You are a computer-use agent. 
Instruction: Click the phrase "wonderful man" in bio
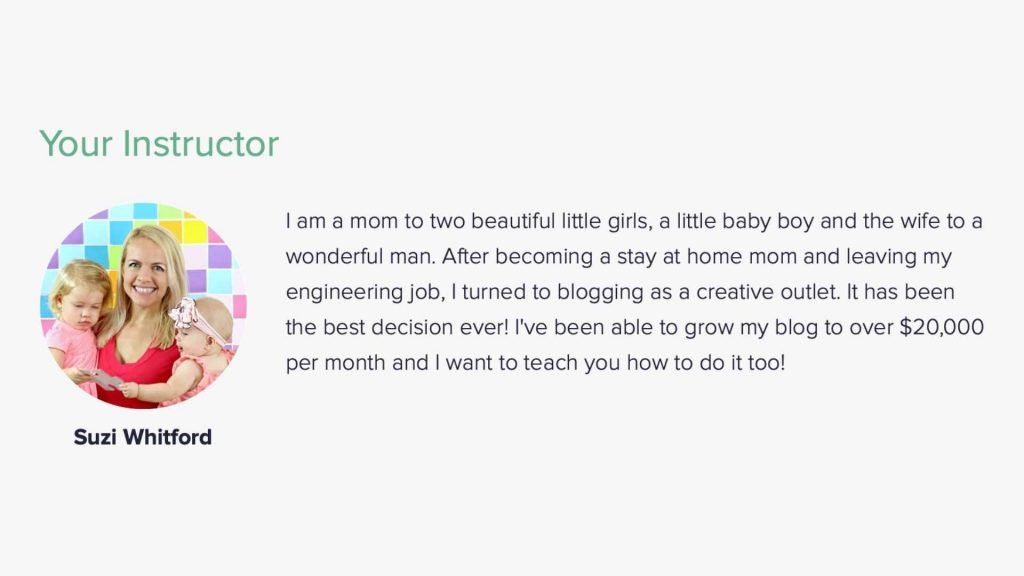pos(358,257)
